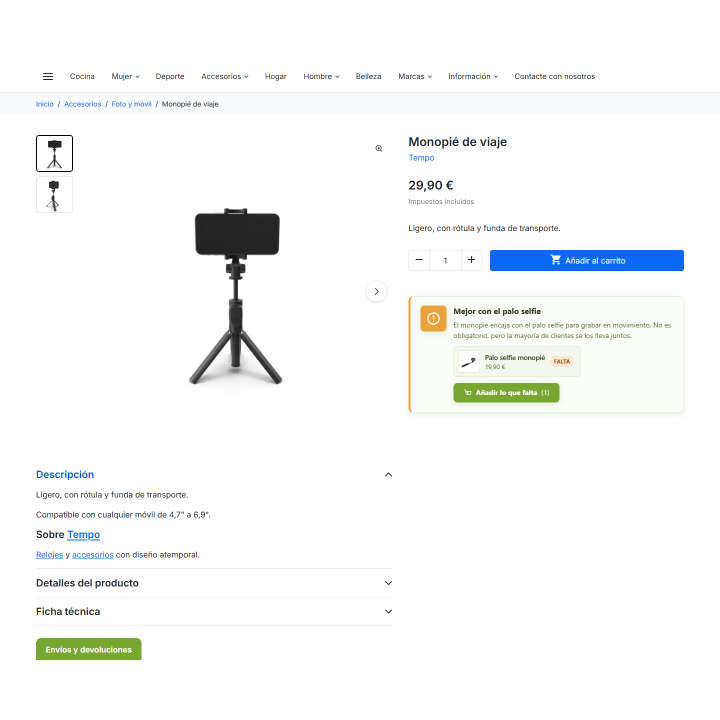720x720 pixels.
Task: Decrease quantity with minus button
Action: [x=419, y=260]
